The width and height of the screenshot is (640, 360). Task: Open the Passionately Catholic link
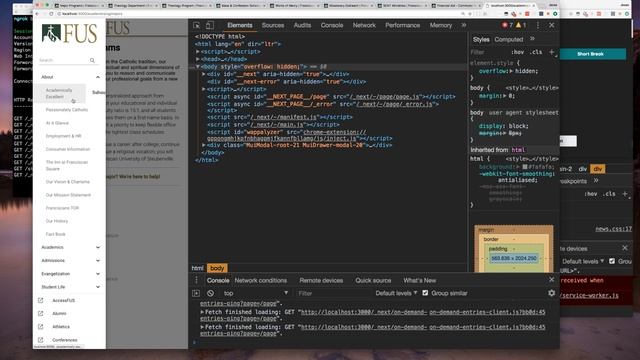[x=67, y=110]
